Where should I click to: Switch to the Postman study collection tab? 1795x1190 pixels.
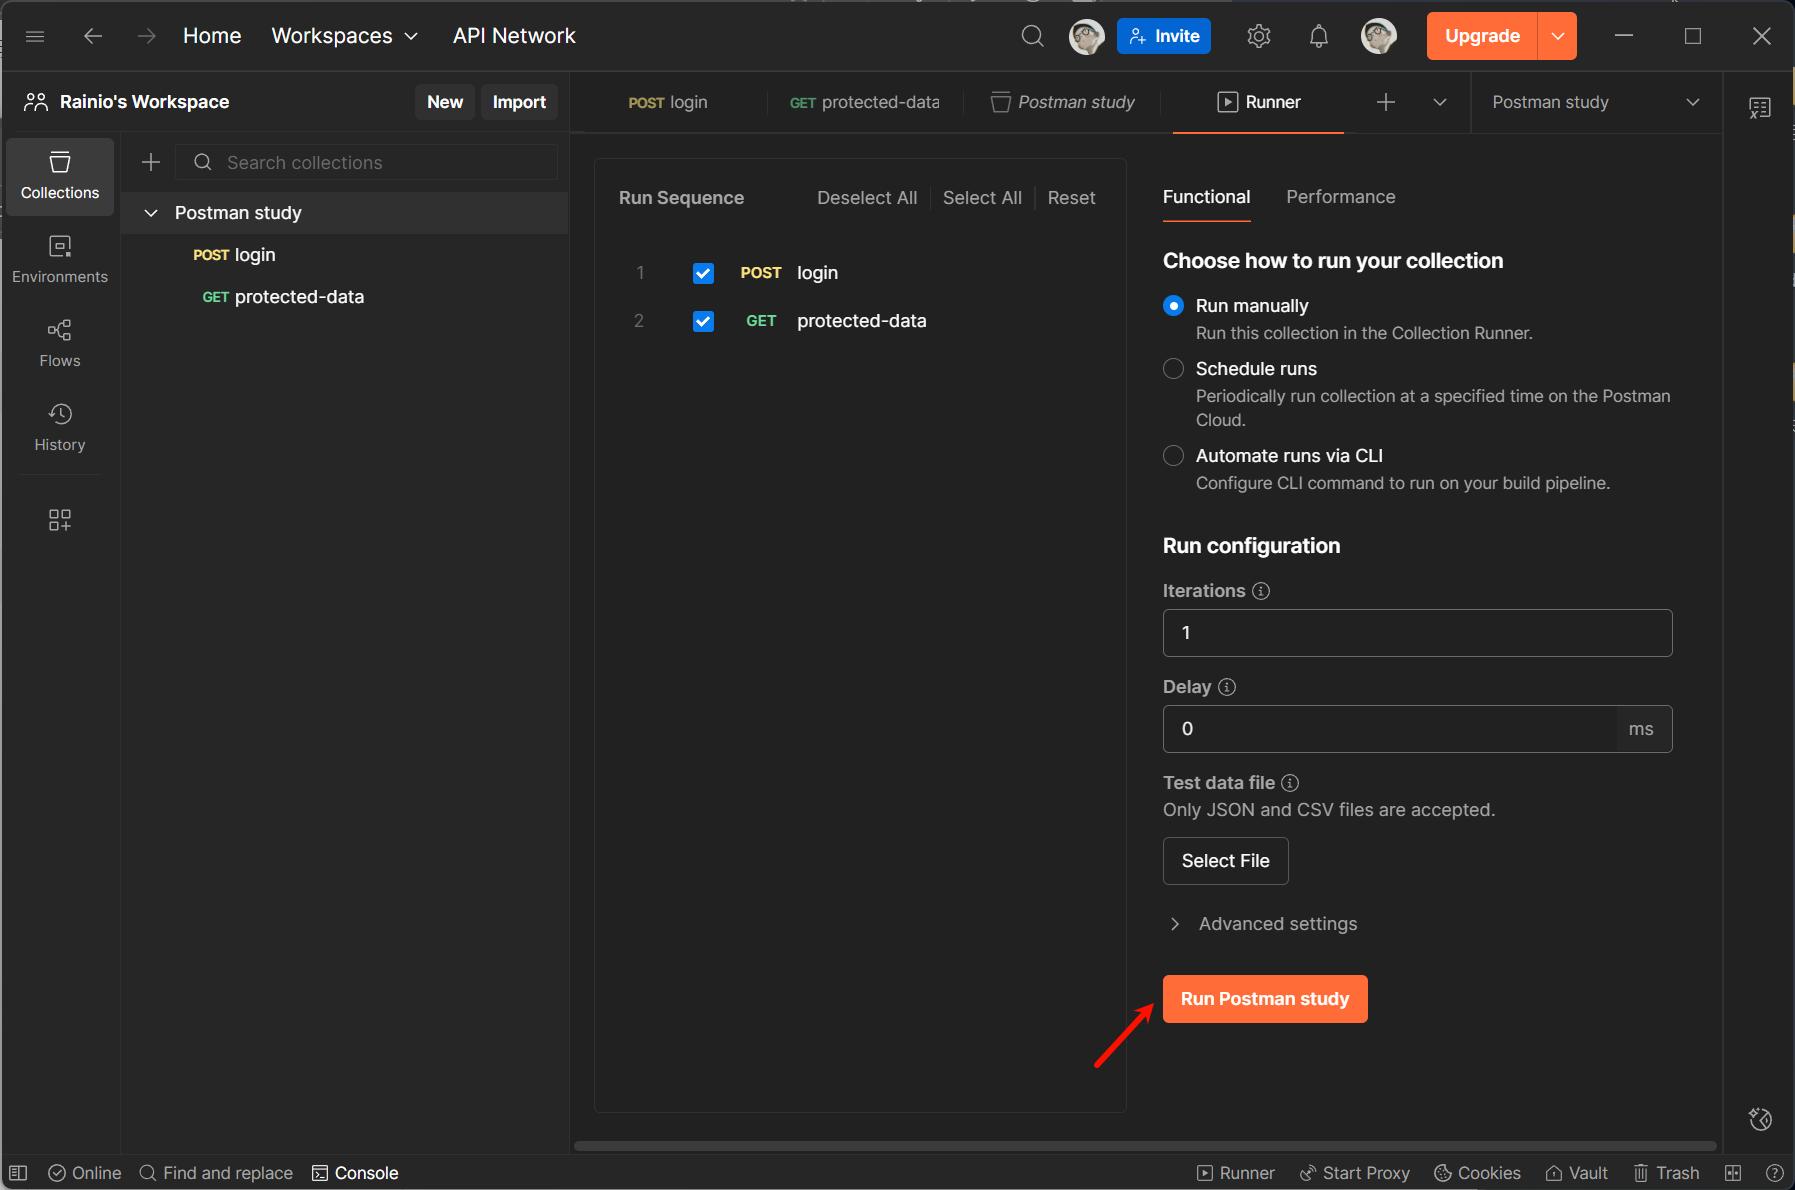pyautogui.click(x=1063, y=102)
